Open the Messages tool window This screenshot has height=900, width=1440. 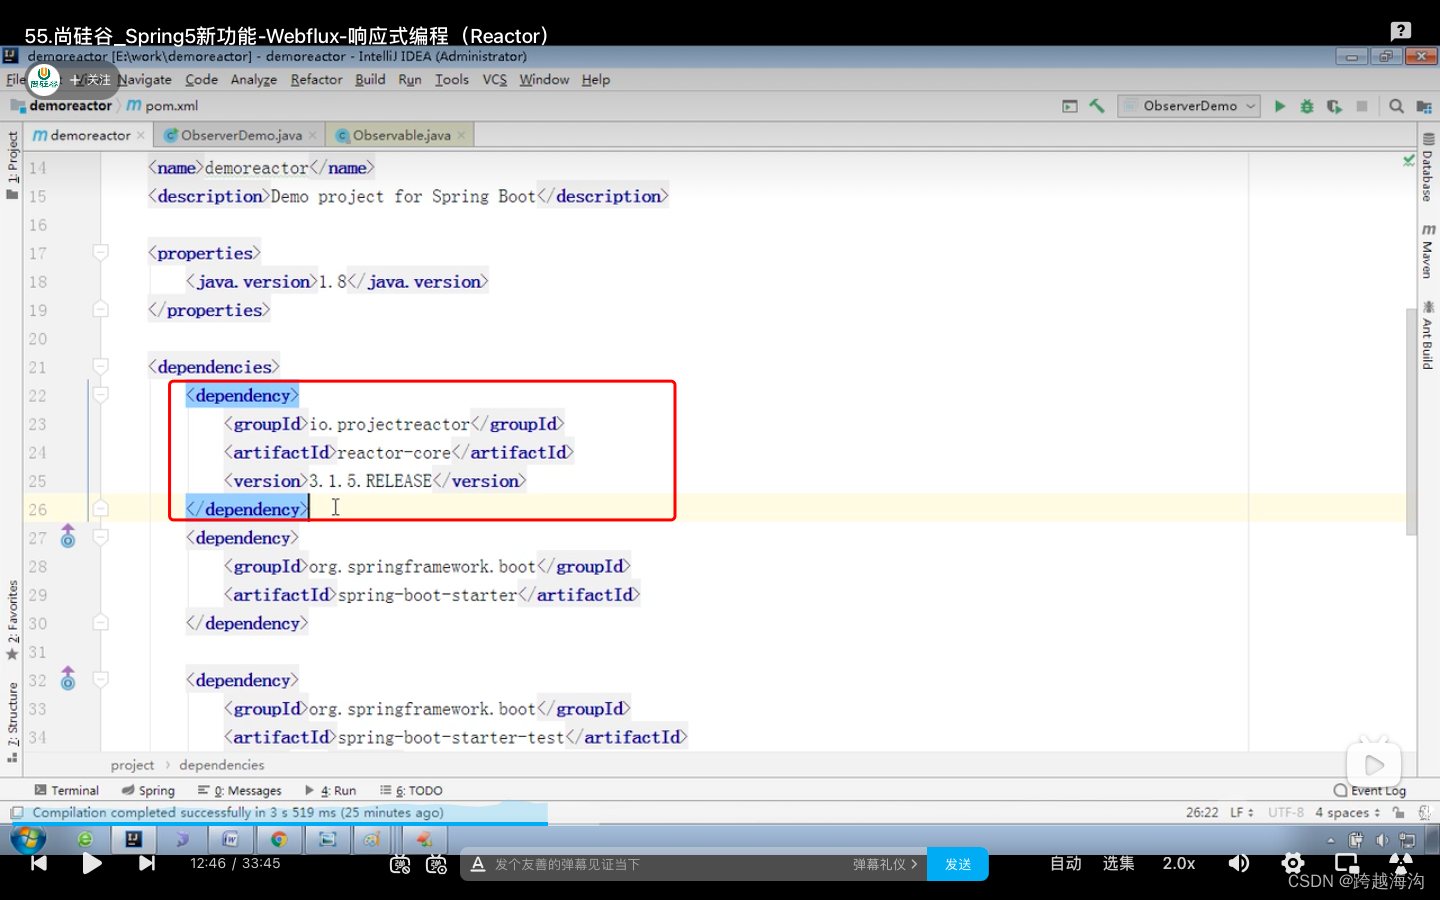coord(240,790)
